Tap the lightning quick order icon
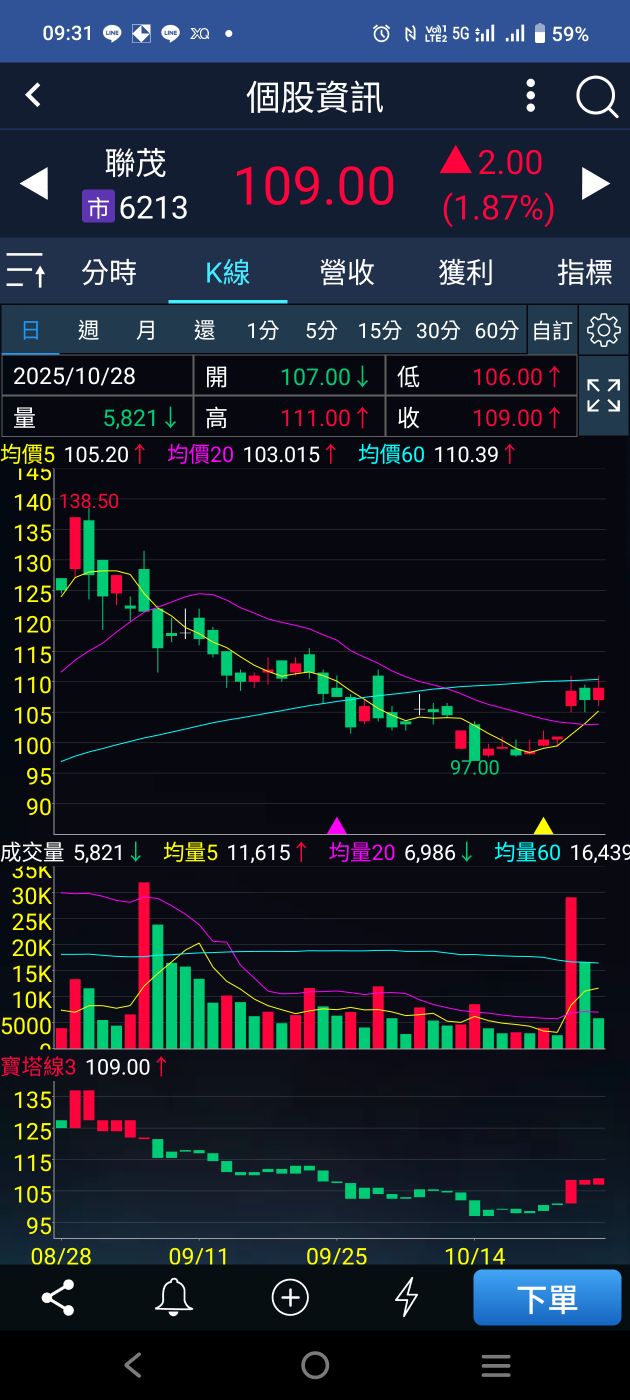 pos(406,1298)
